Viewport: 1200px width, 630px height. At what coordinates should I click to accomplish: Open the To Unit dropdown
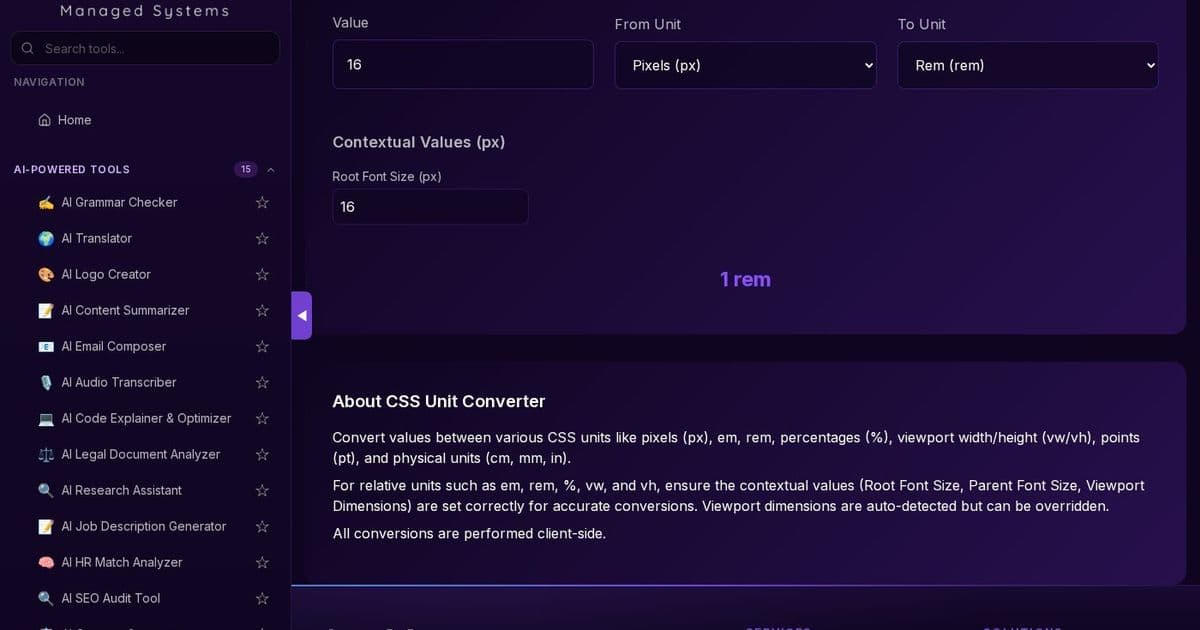pyautogui.click(x=1027, y=65)
